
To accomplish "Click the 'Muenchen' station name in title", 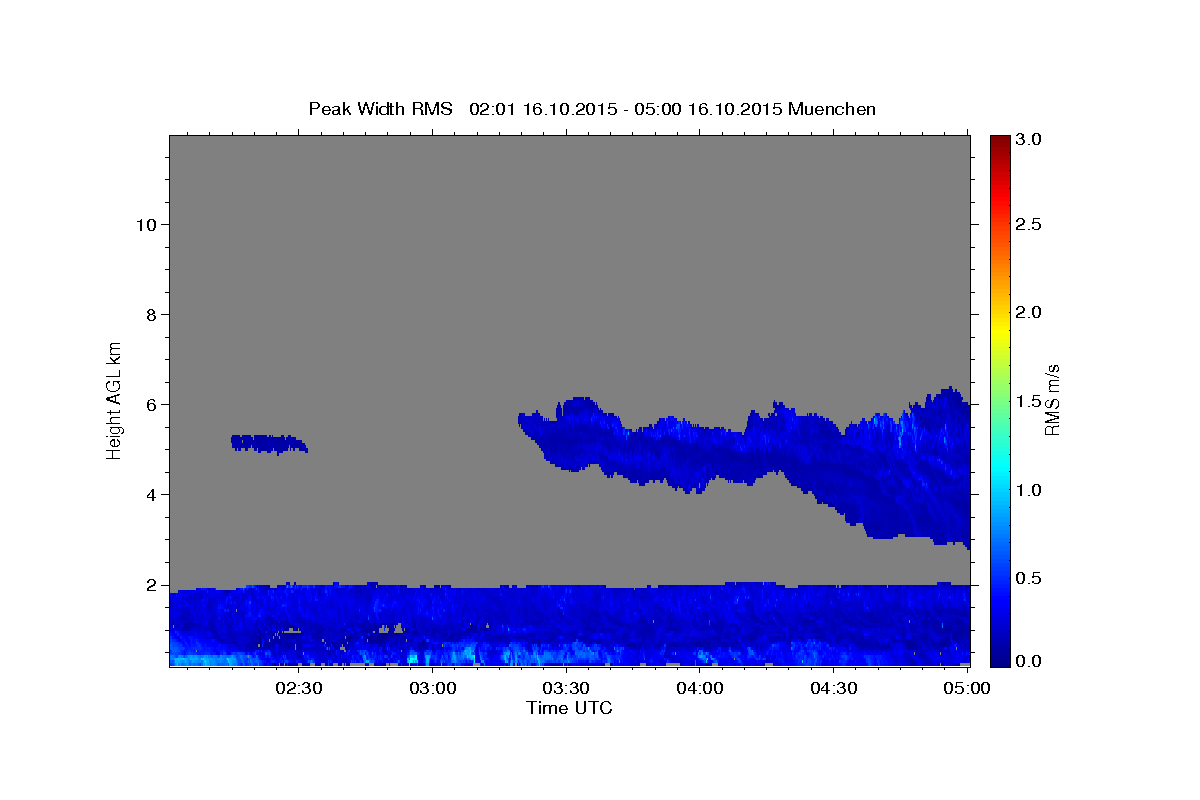I will coord(832,109).
